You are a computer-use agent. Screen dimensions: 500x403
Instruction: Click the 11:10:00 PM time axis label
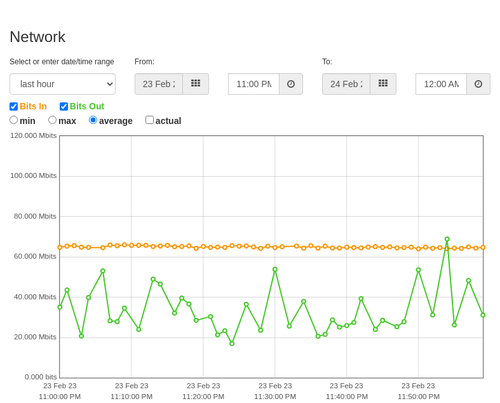pyautogui.click(x=131, y=397)
